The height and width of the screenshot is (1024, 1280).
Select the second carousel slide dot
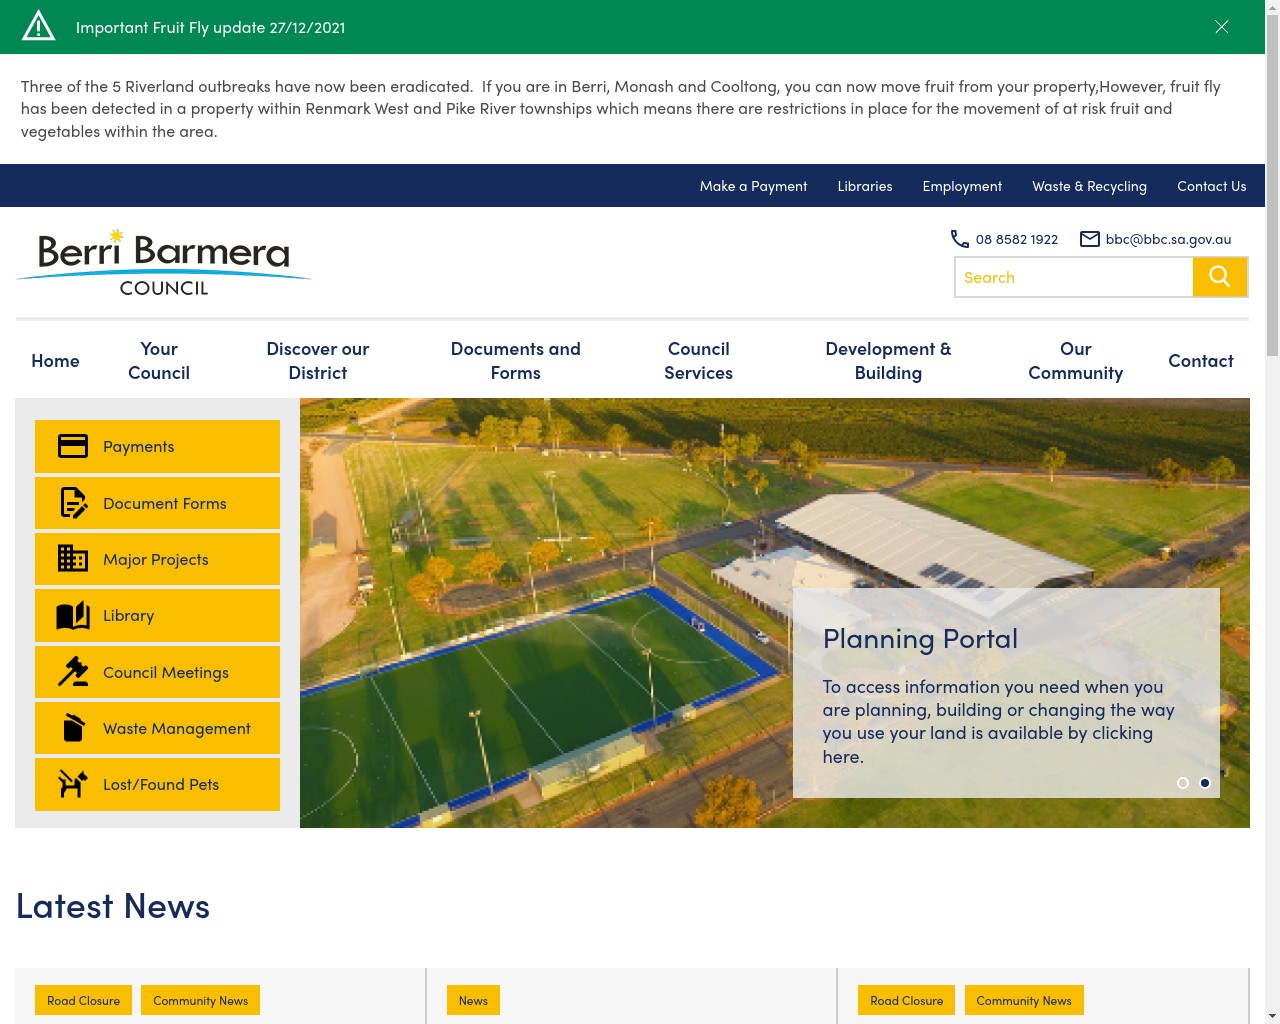point(1205,783)
